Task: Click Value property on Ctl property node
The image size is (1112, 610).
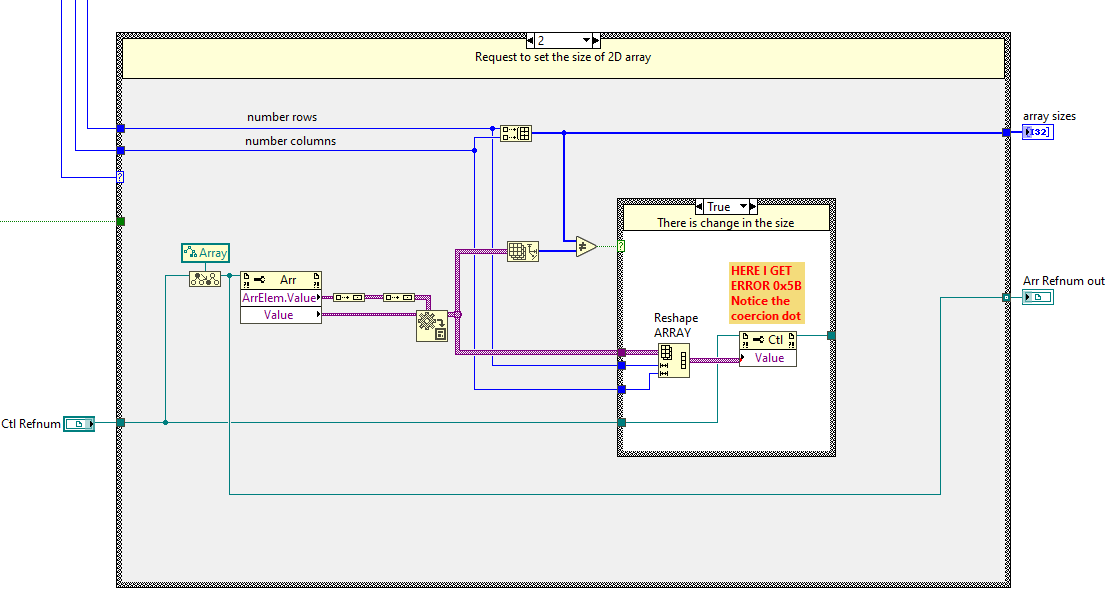Action: (769, 358)
